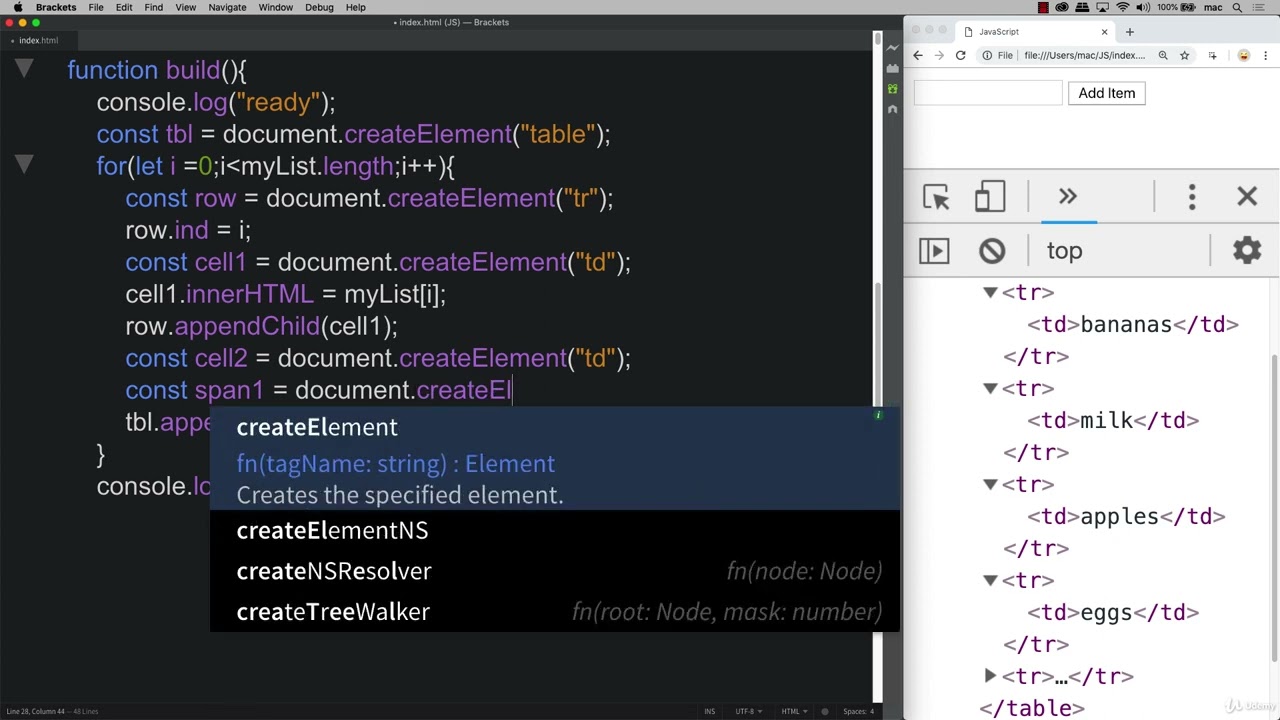Open the Debug menu
This screenshot has height=720, width=1280.
coord(319,7)
